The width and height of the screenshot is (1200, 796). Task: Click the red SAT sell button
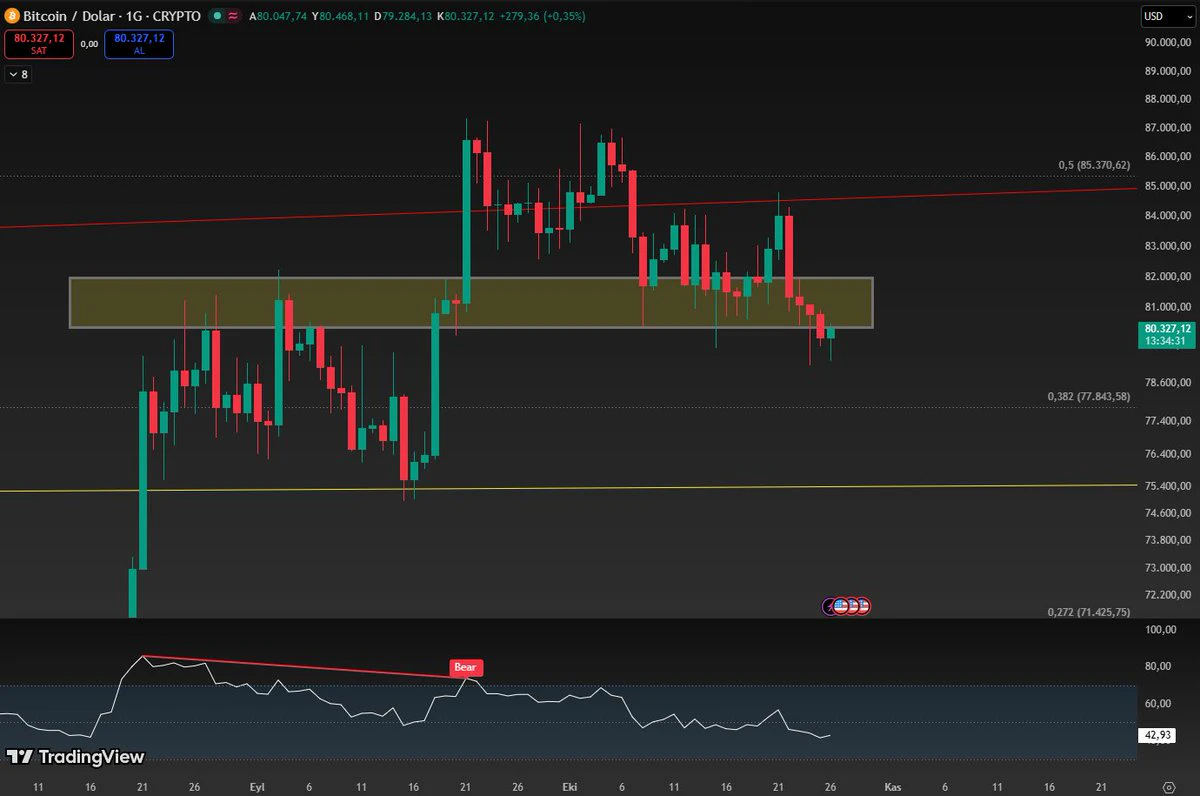(x=38, y=43)
